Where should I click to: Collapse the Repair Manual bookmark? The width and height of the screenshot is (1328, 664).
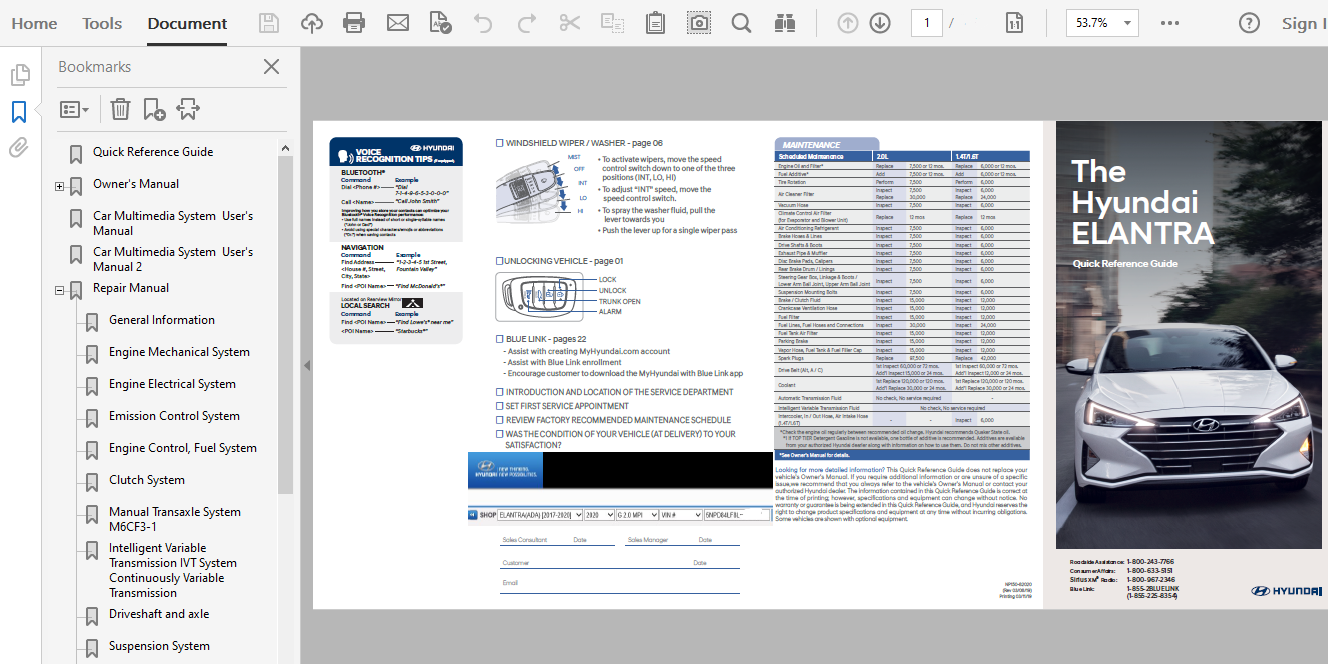[60, 291]
